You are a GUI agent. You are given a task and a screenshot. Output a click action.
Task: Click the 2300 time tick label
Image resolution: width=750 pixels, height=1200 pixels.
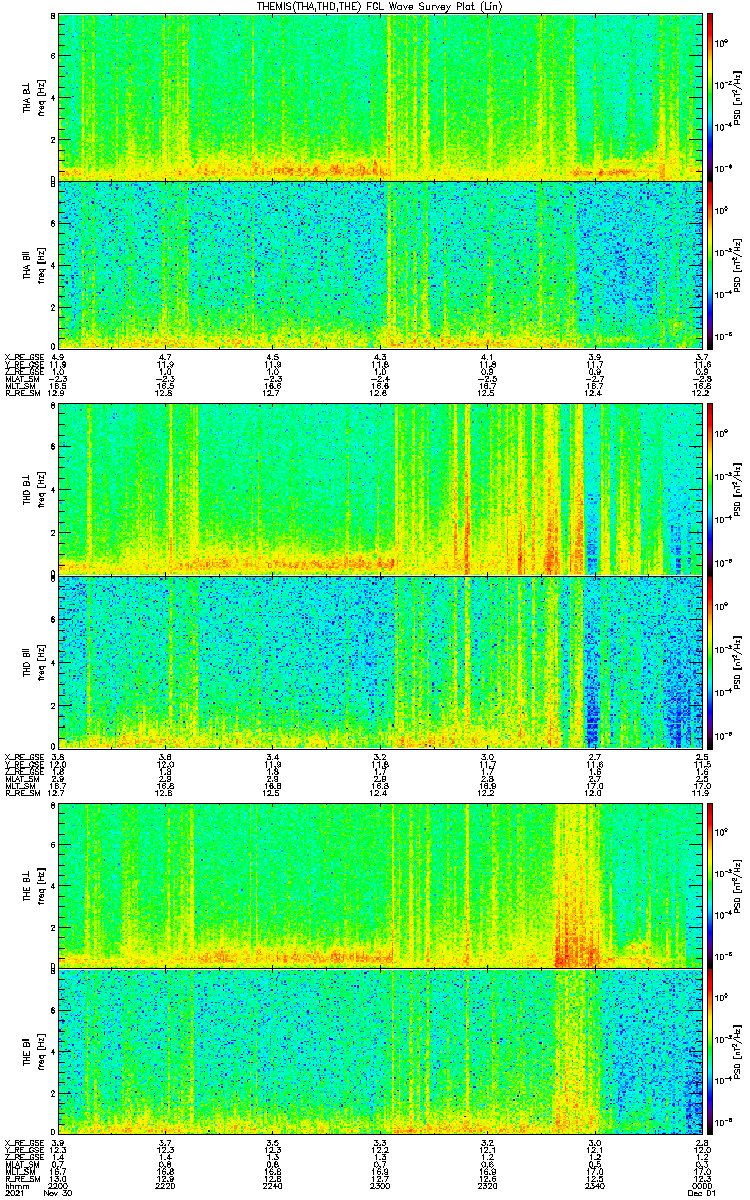click(380, 1185)
